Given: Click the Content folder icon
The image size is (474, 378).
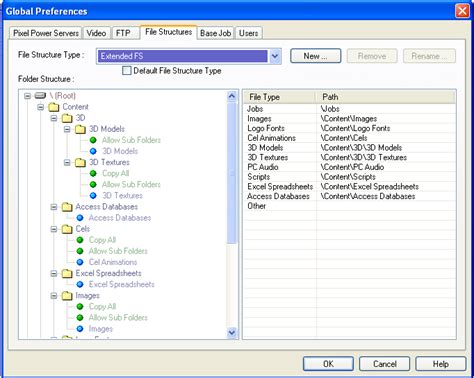Looking at the screenshot, I should [x=54, y=107].
